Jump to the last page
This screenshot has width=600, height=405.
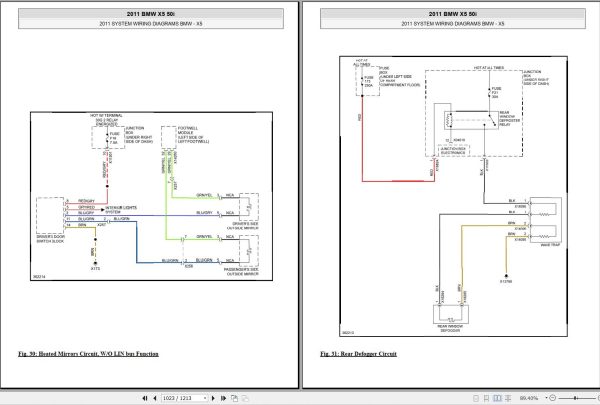223,398
